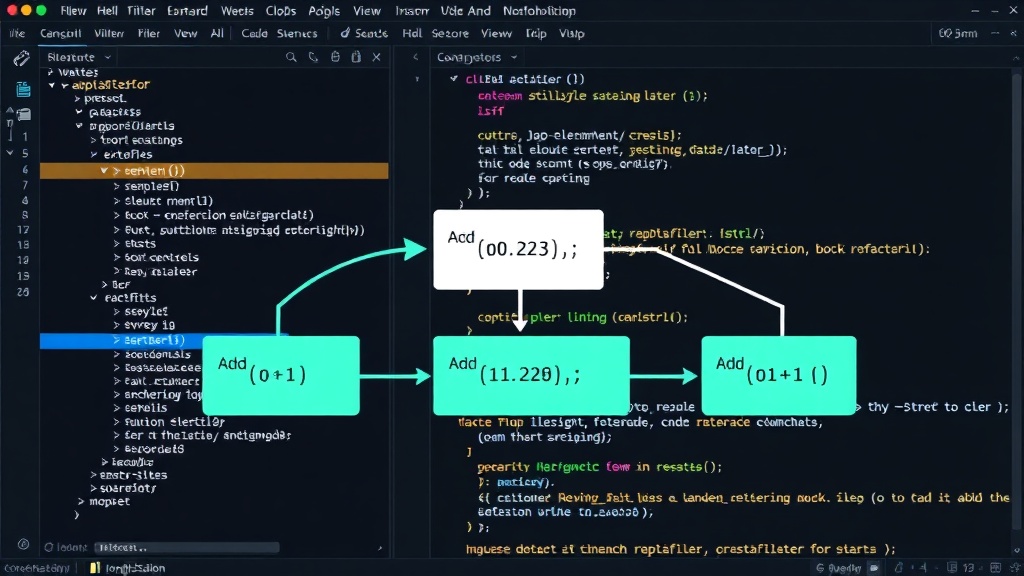
Task: Open the 'Conagetors' editor dropdown
Action: click(x=514, y=57)
